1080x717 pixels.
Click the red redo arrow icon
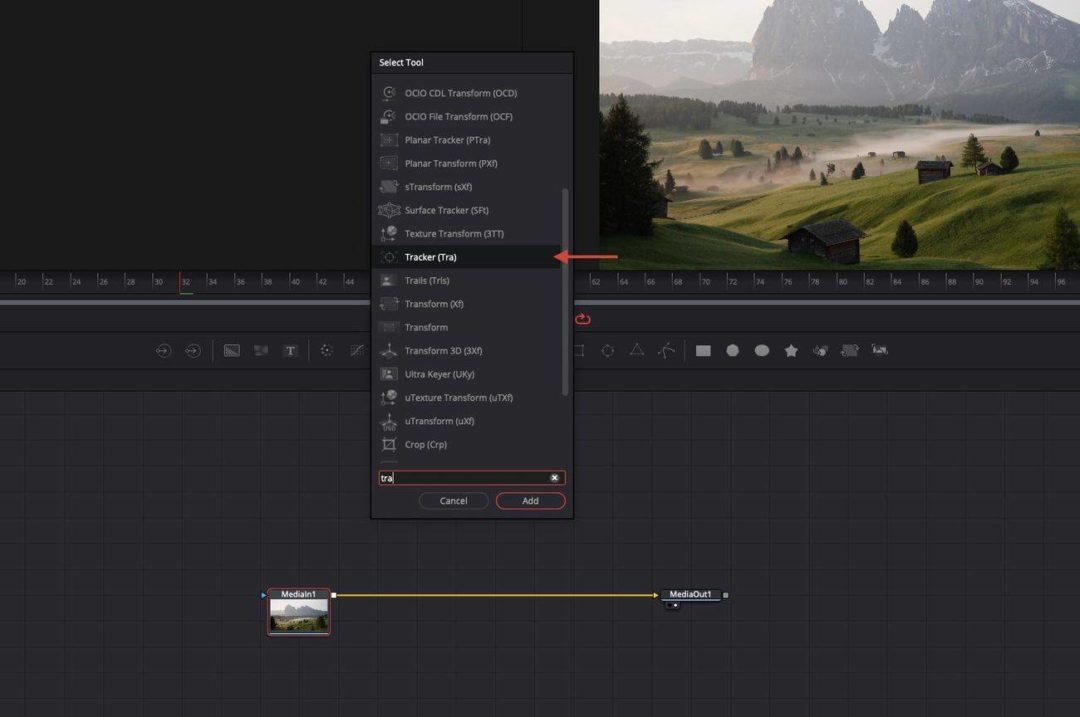click(x=583, y=318)
